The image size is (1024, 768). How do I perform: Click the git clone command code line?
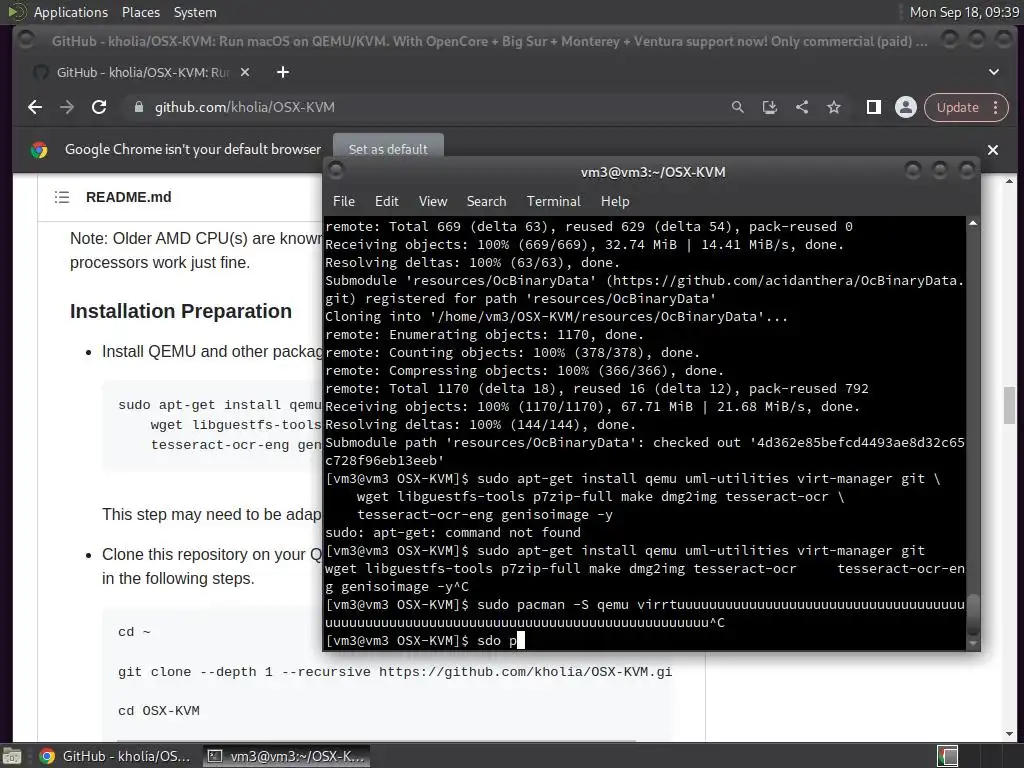pos(395,671)
